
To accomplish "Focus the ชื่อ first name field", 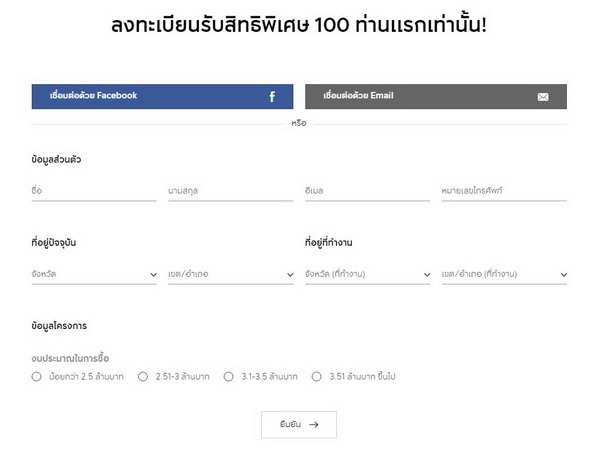I will tap(94, 190).
